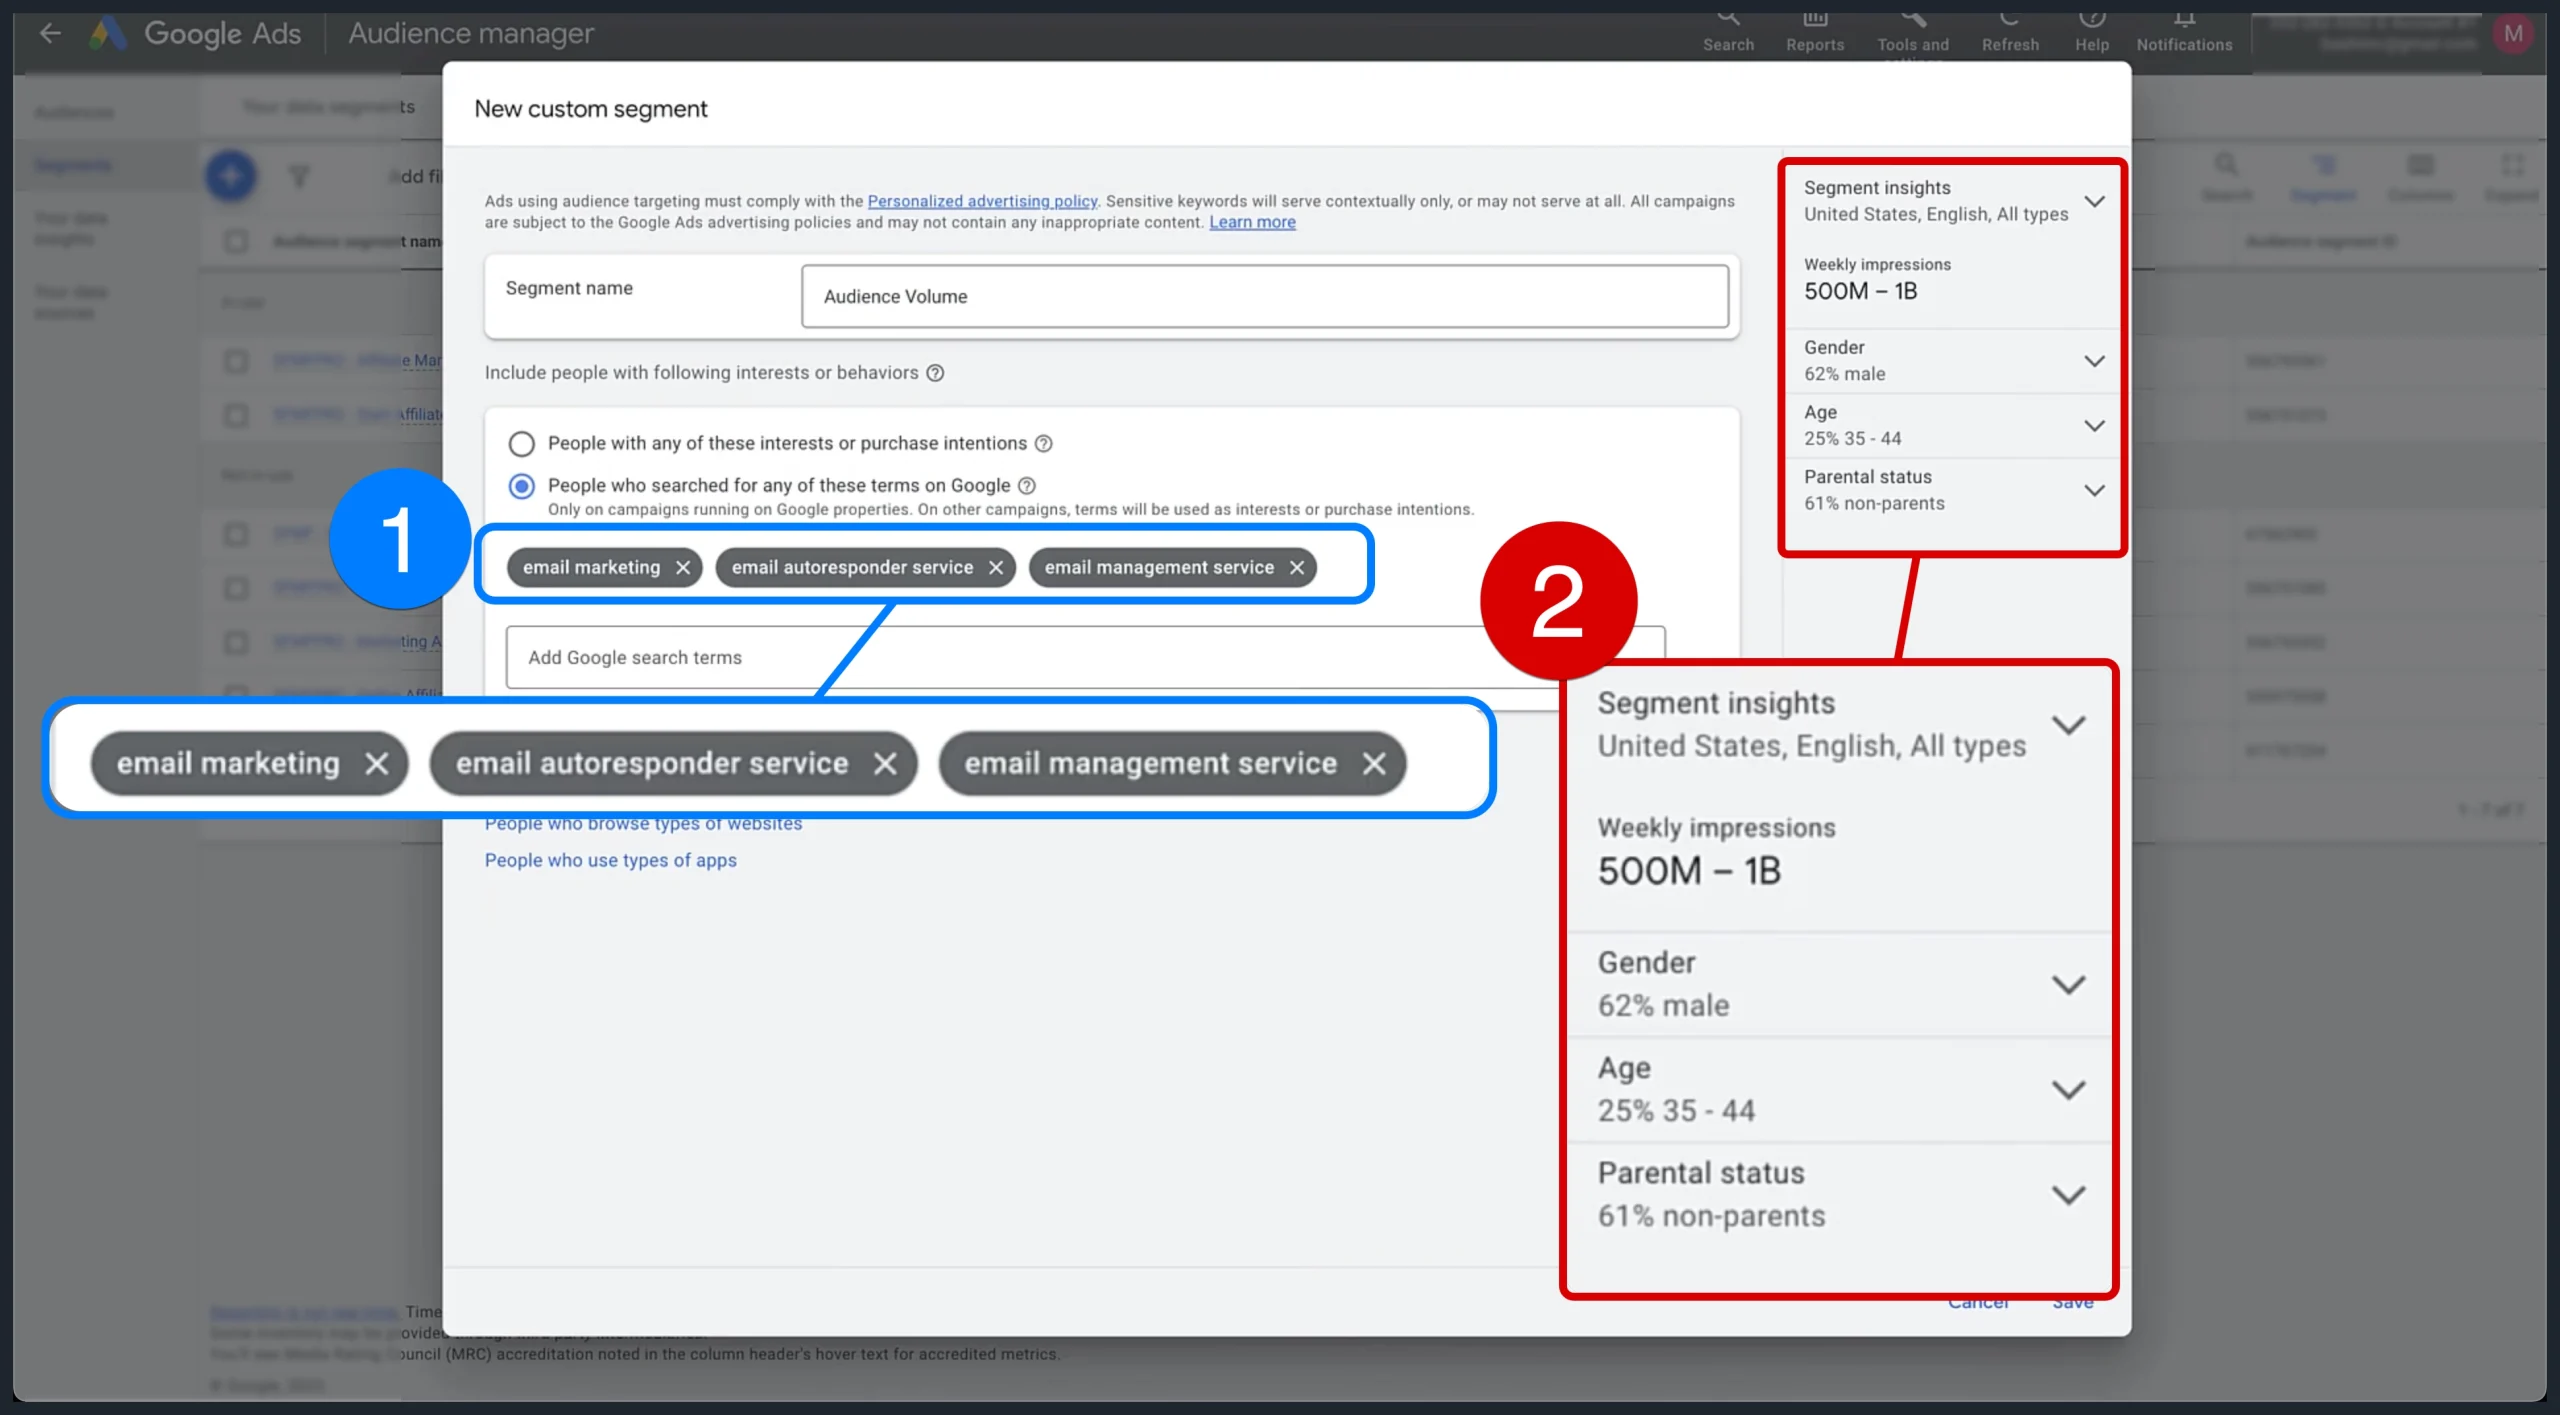Expand the Age insights section
Screen dimensions: 2560x1415
click(x=2094, y=426)
